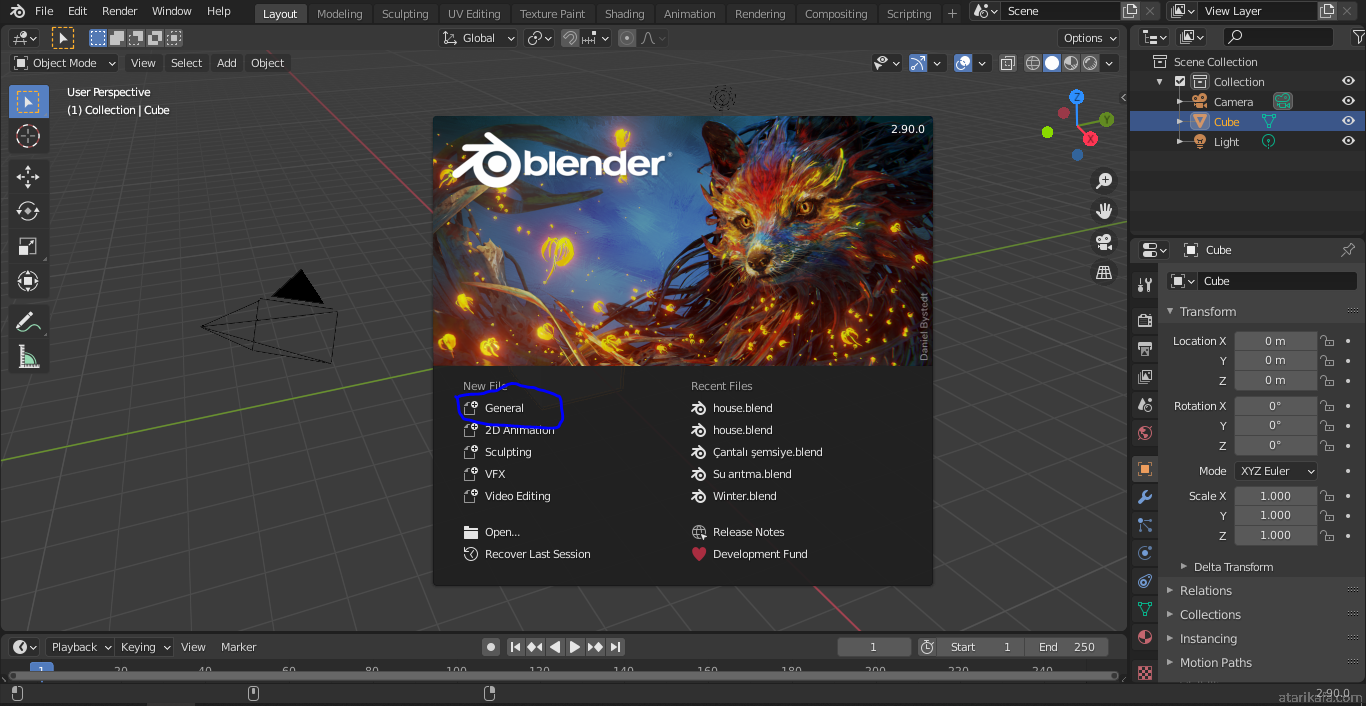
Task: Open Output properties tab
Action: 1145,349
